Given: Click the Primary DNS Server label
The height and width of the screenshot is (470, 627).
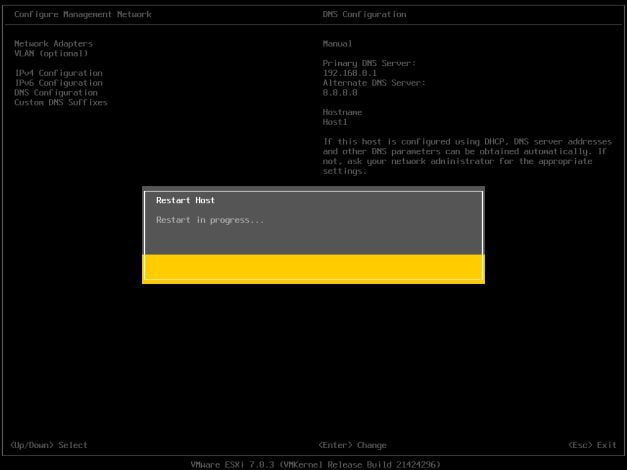Looking at the screenshot, I should 369,63.
